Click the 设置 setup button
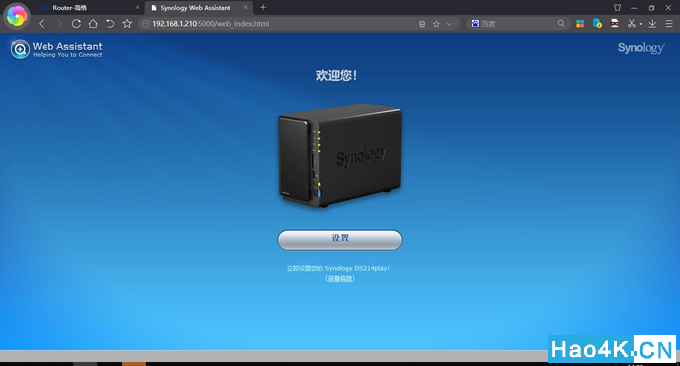Viewport: 680px width, 366px height. point(340,240)
